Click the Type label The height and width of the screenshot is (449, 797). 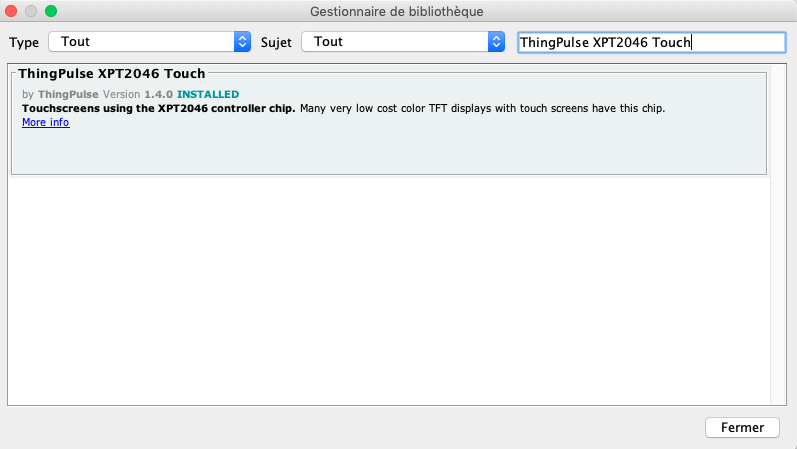click(x=24, y=43)
